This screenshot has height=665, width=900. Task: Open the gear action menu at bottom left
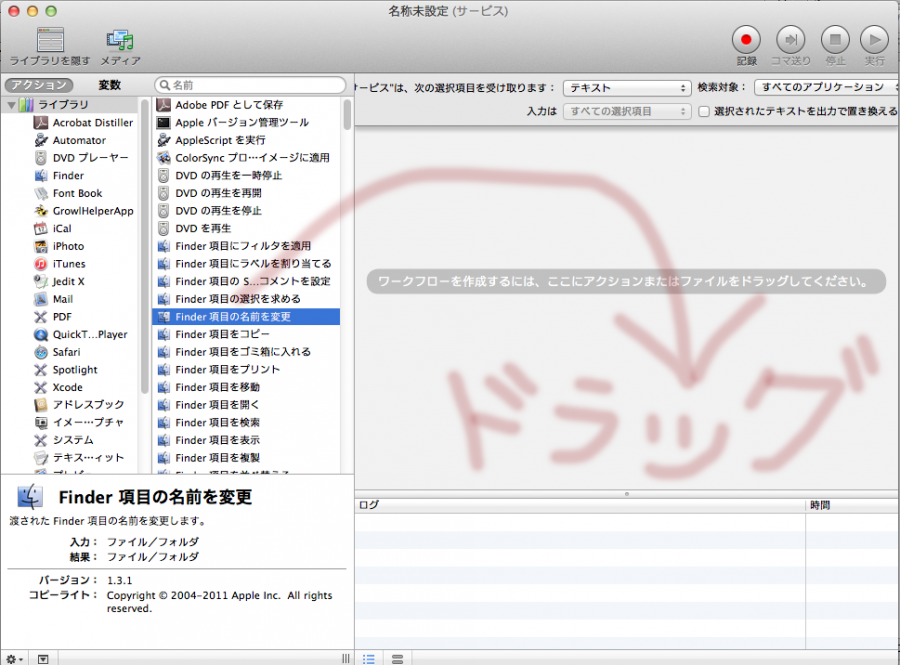coord(14,658)
